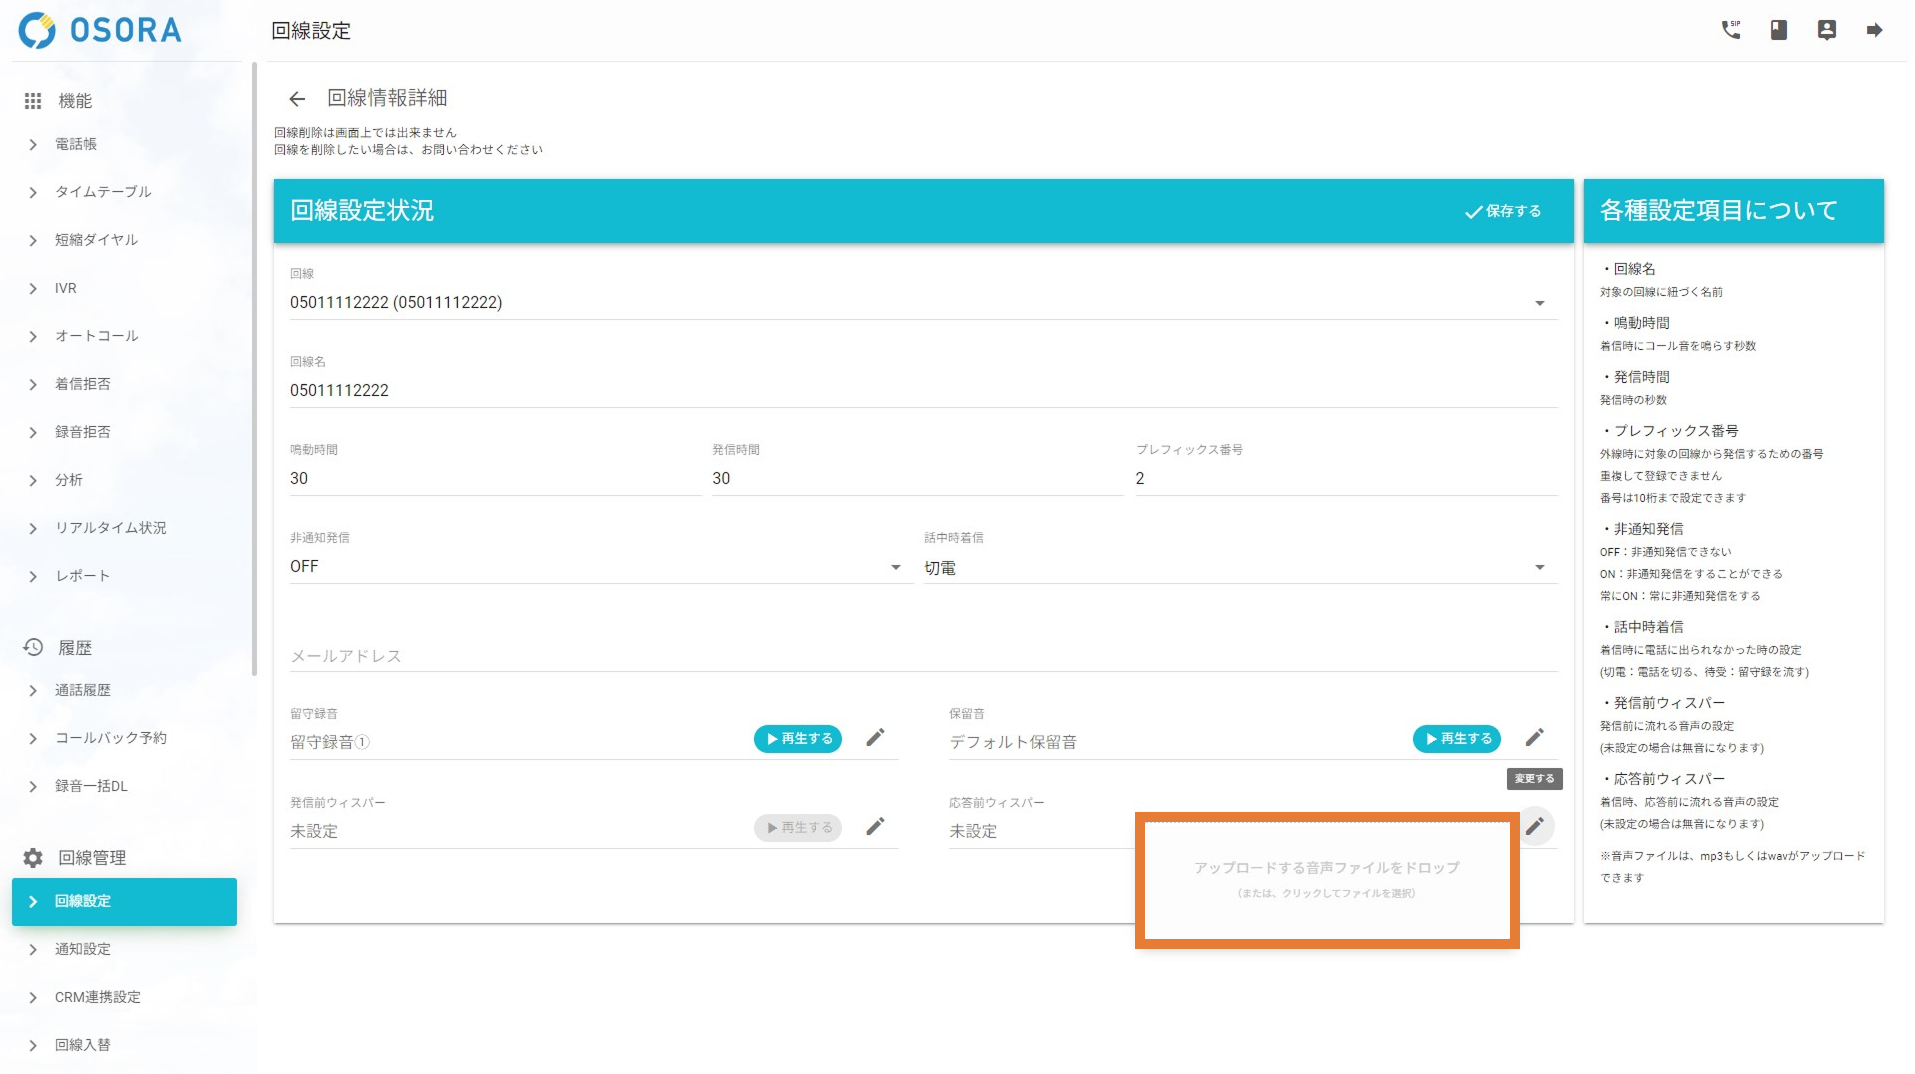
Task: Select 通知設定 in the sidebar
Action: pos(83,949)
